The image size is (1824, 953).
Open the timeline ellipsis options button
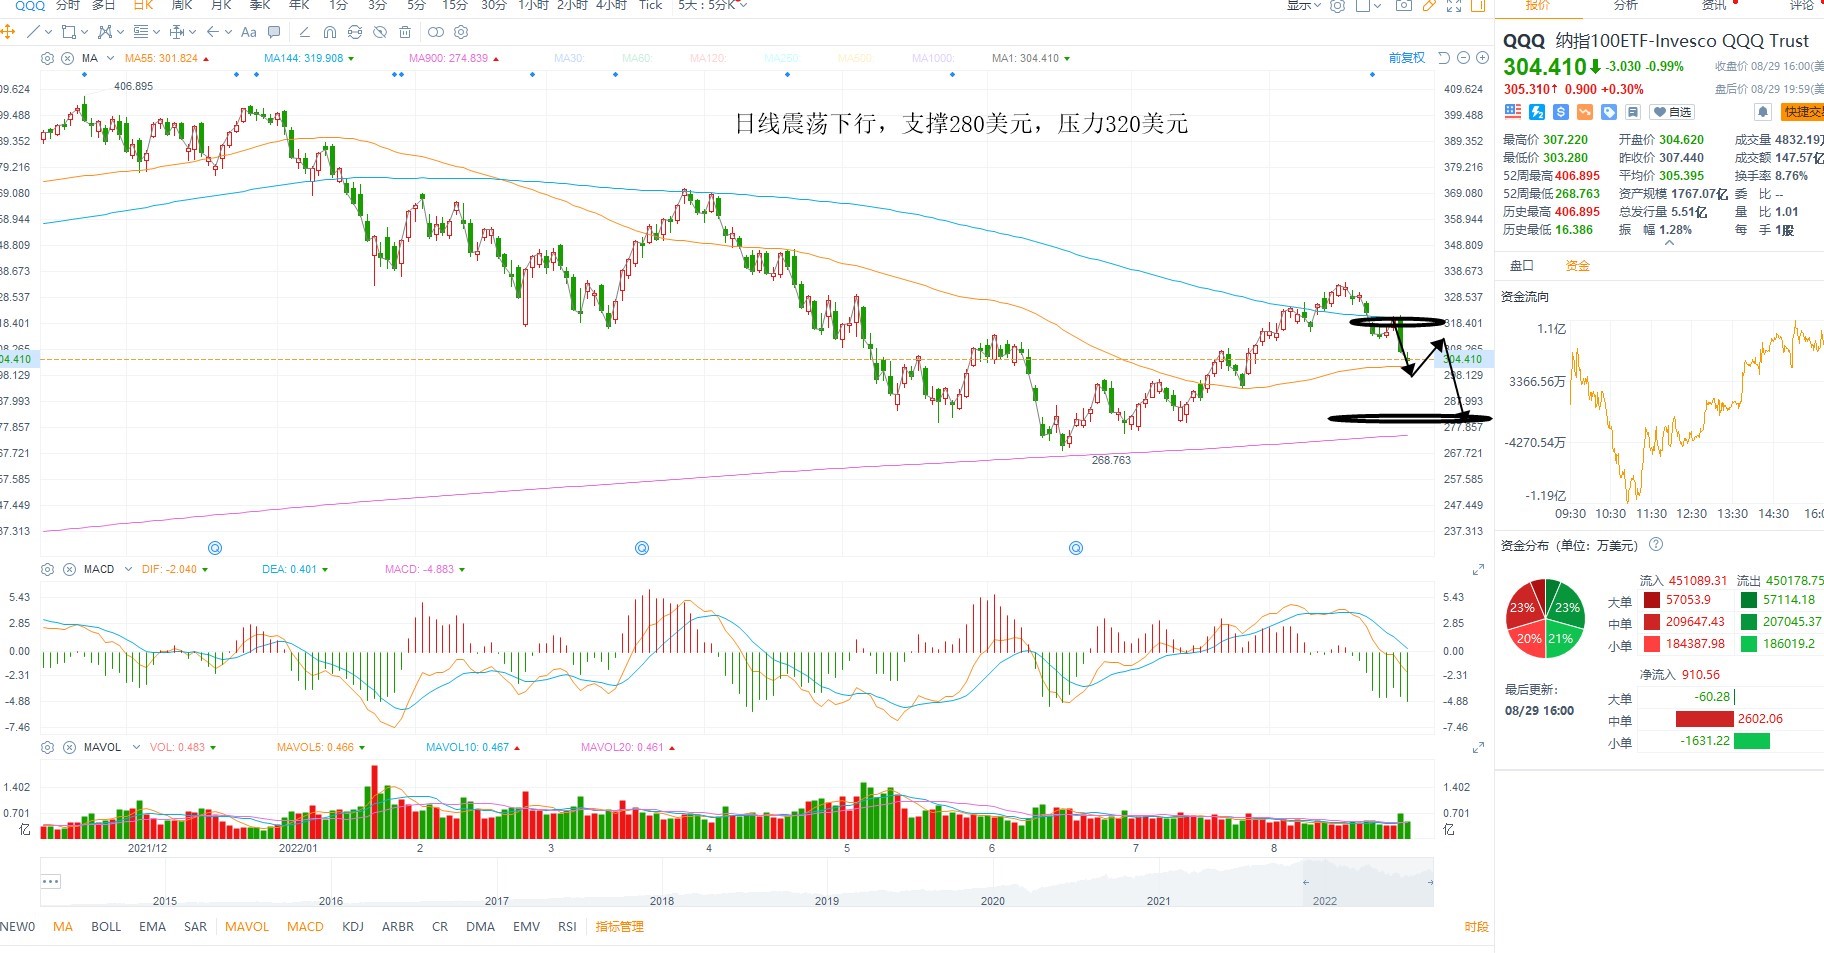click(x=51, y=881)
